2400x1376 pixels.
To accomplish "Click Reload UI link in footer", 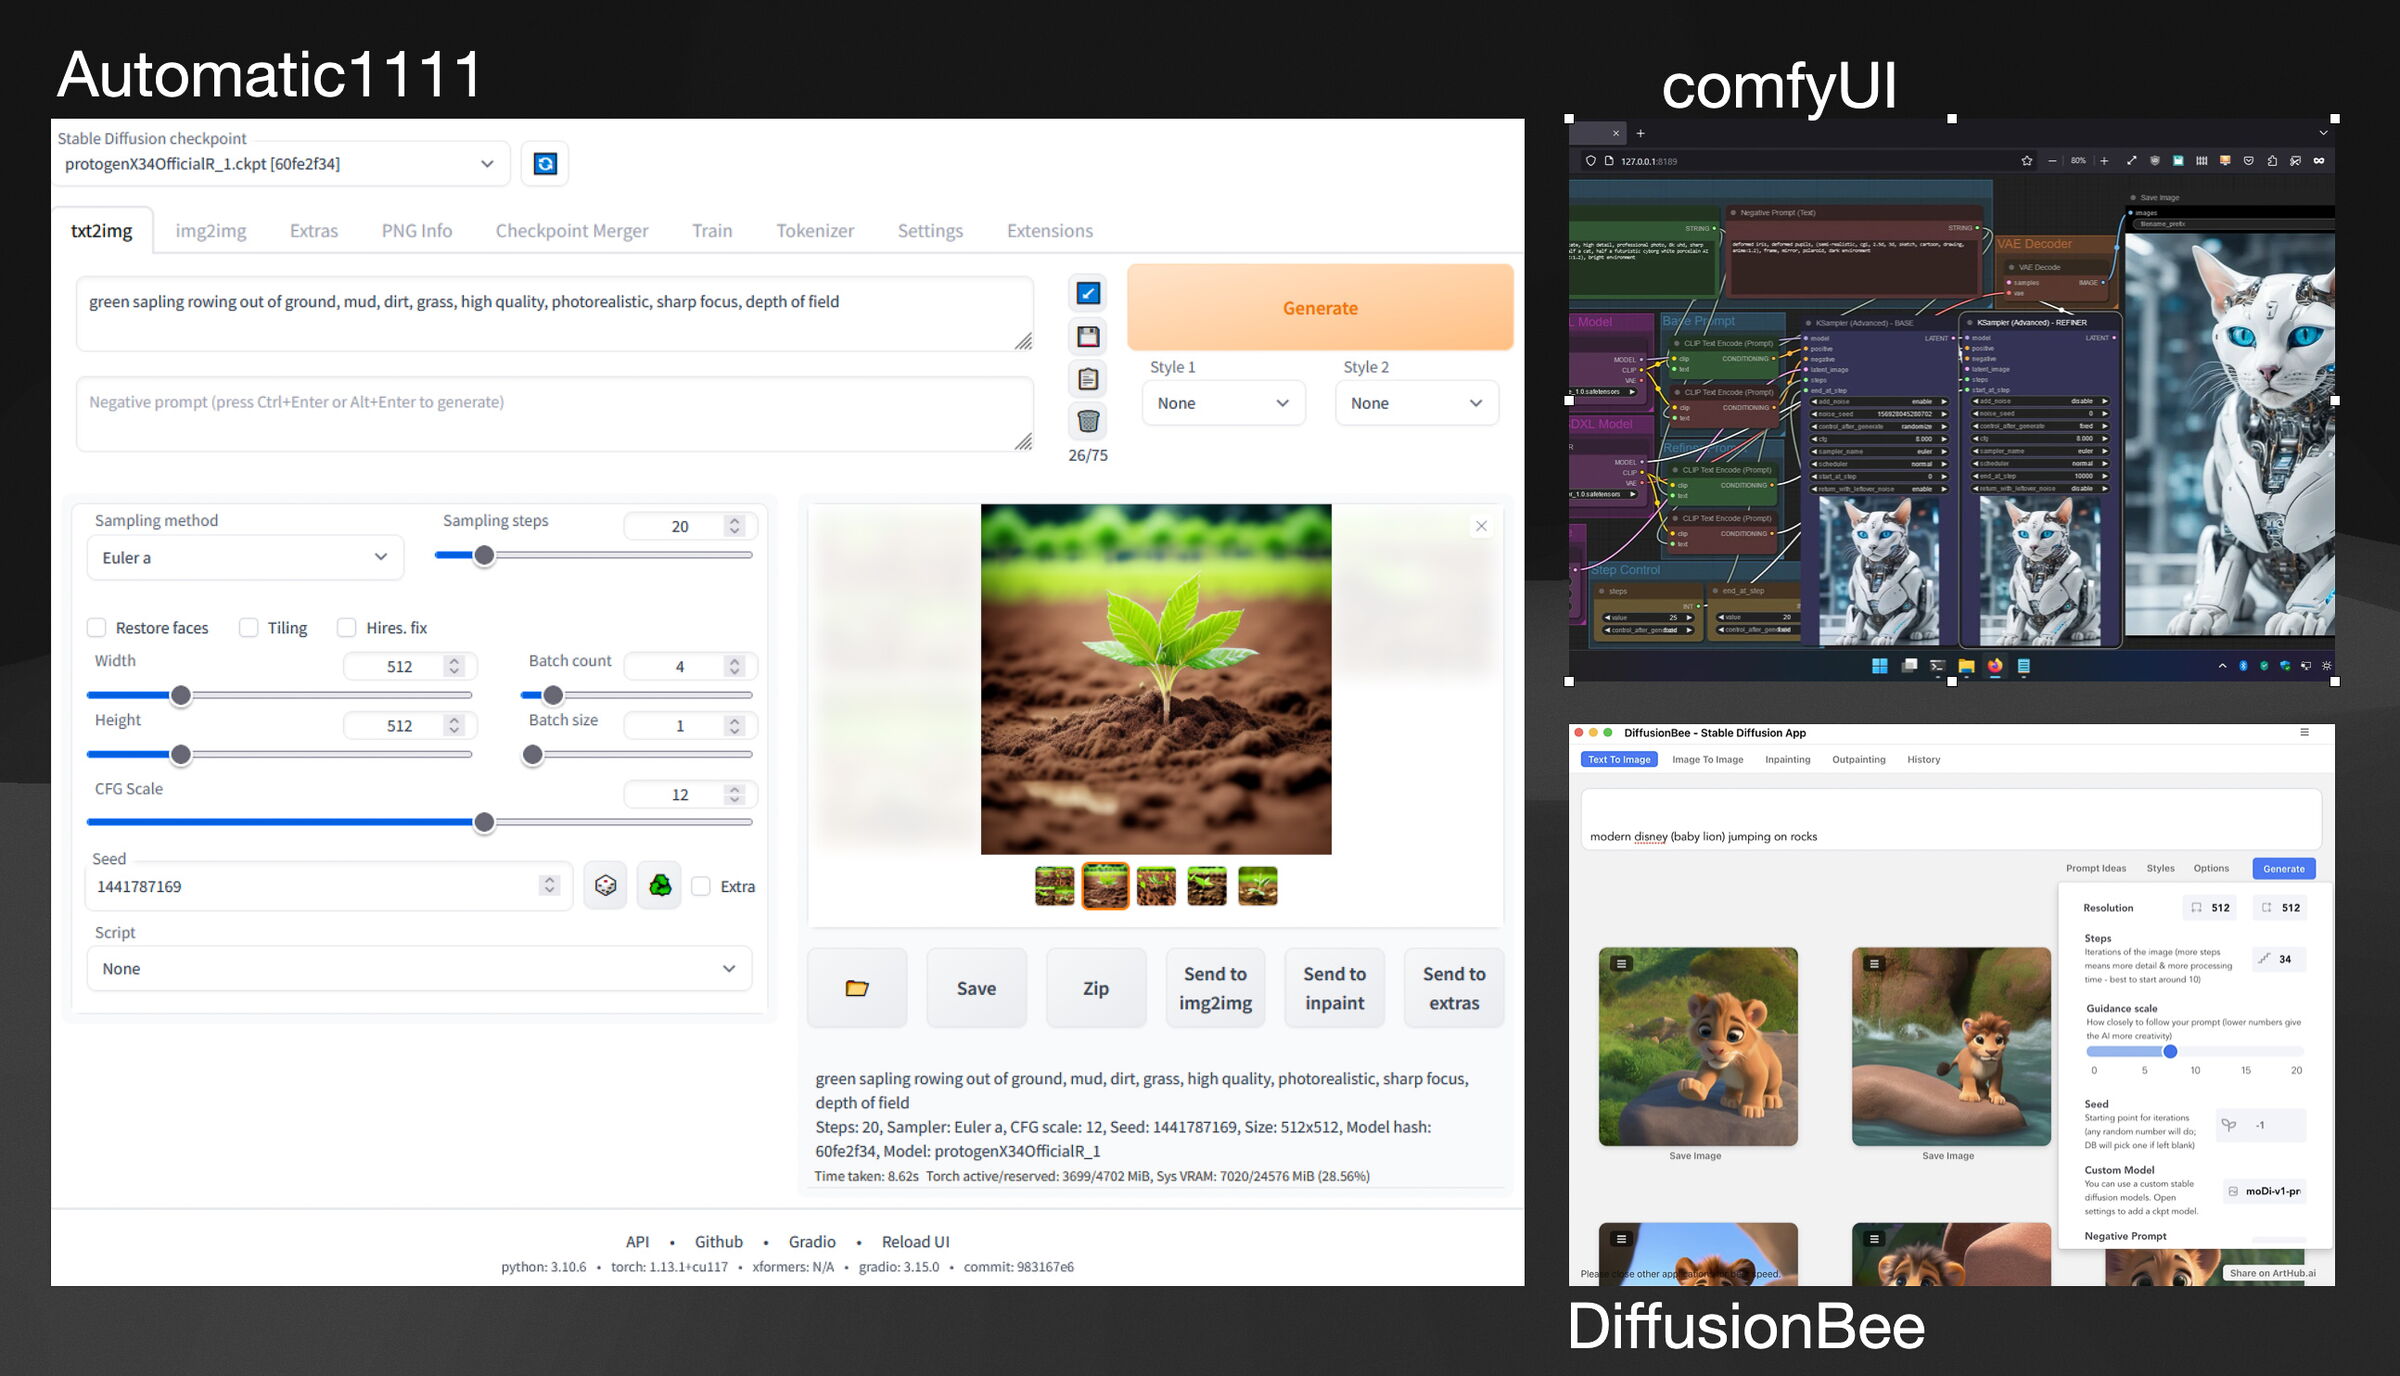I will 915,1241.
